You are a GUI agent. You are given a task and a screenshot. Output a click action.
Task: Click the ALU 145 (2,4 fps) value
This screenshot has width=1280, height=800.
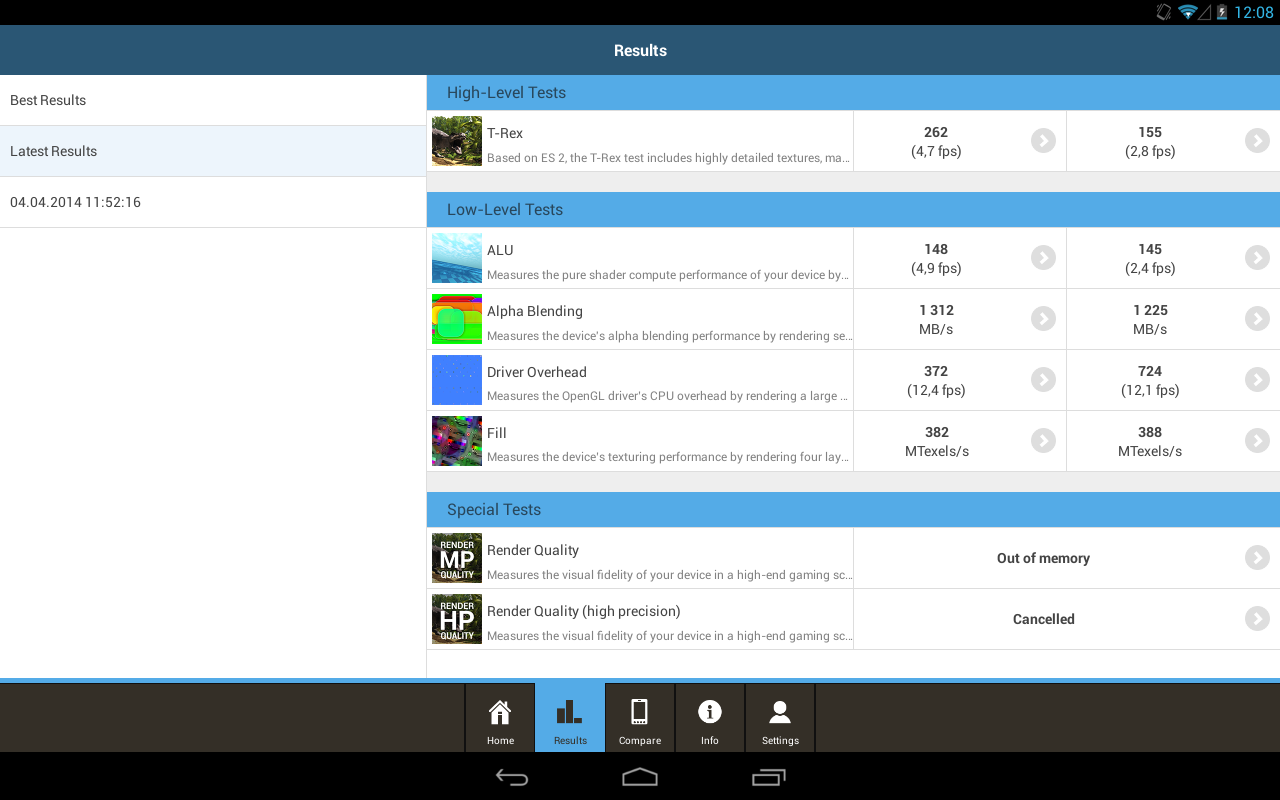[1150, 259]
